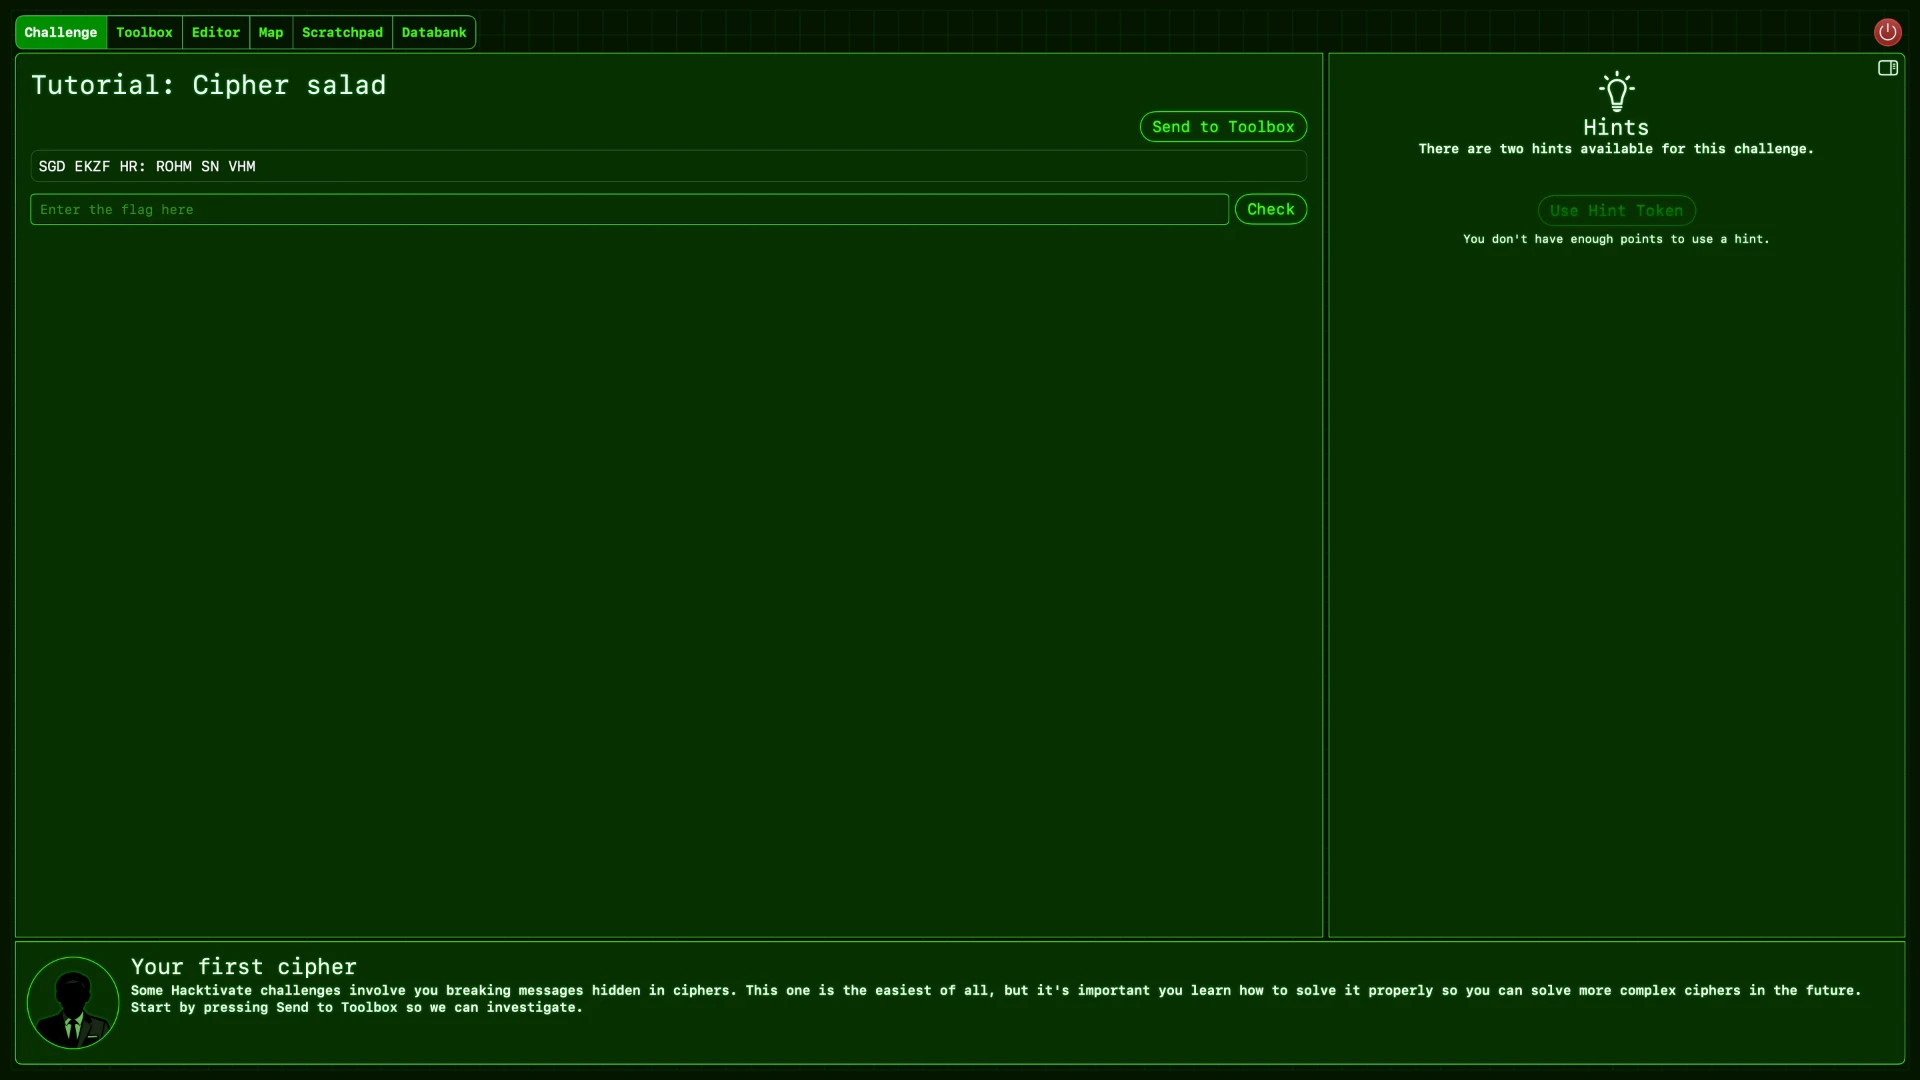
Task: Switch to the Challenge tab
Action: click(61, 32)
